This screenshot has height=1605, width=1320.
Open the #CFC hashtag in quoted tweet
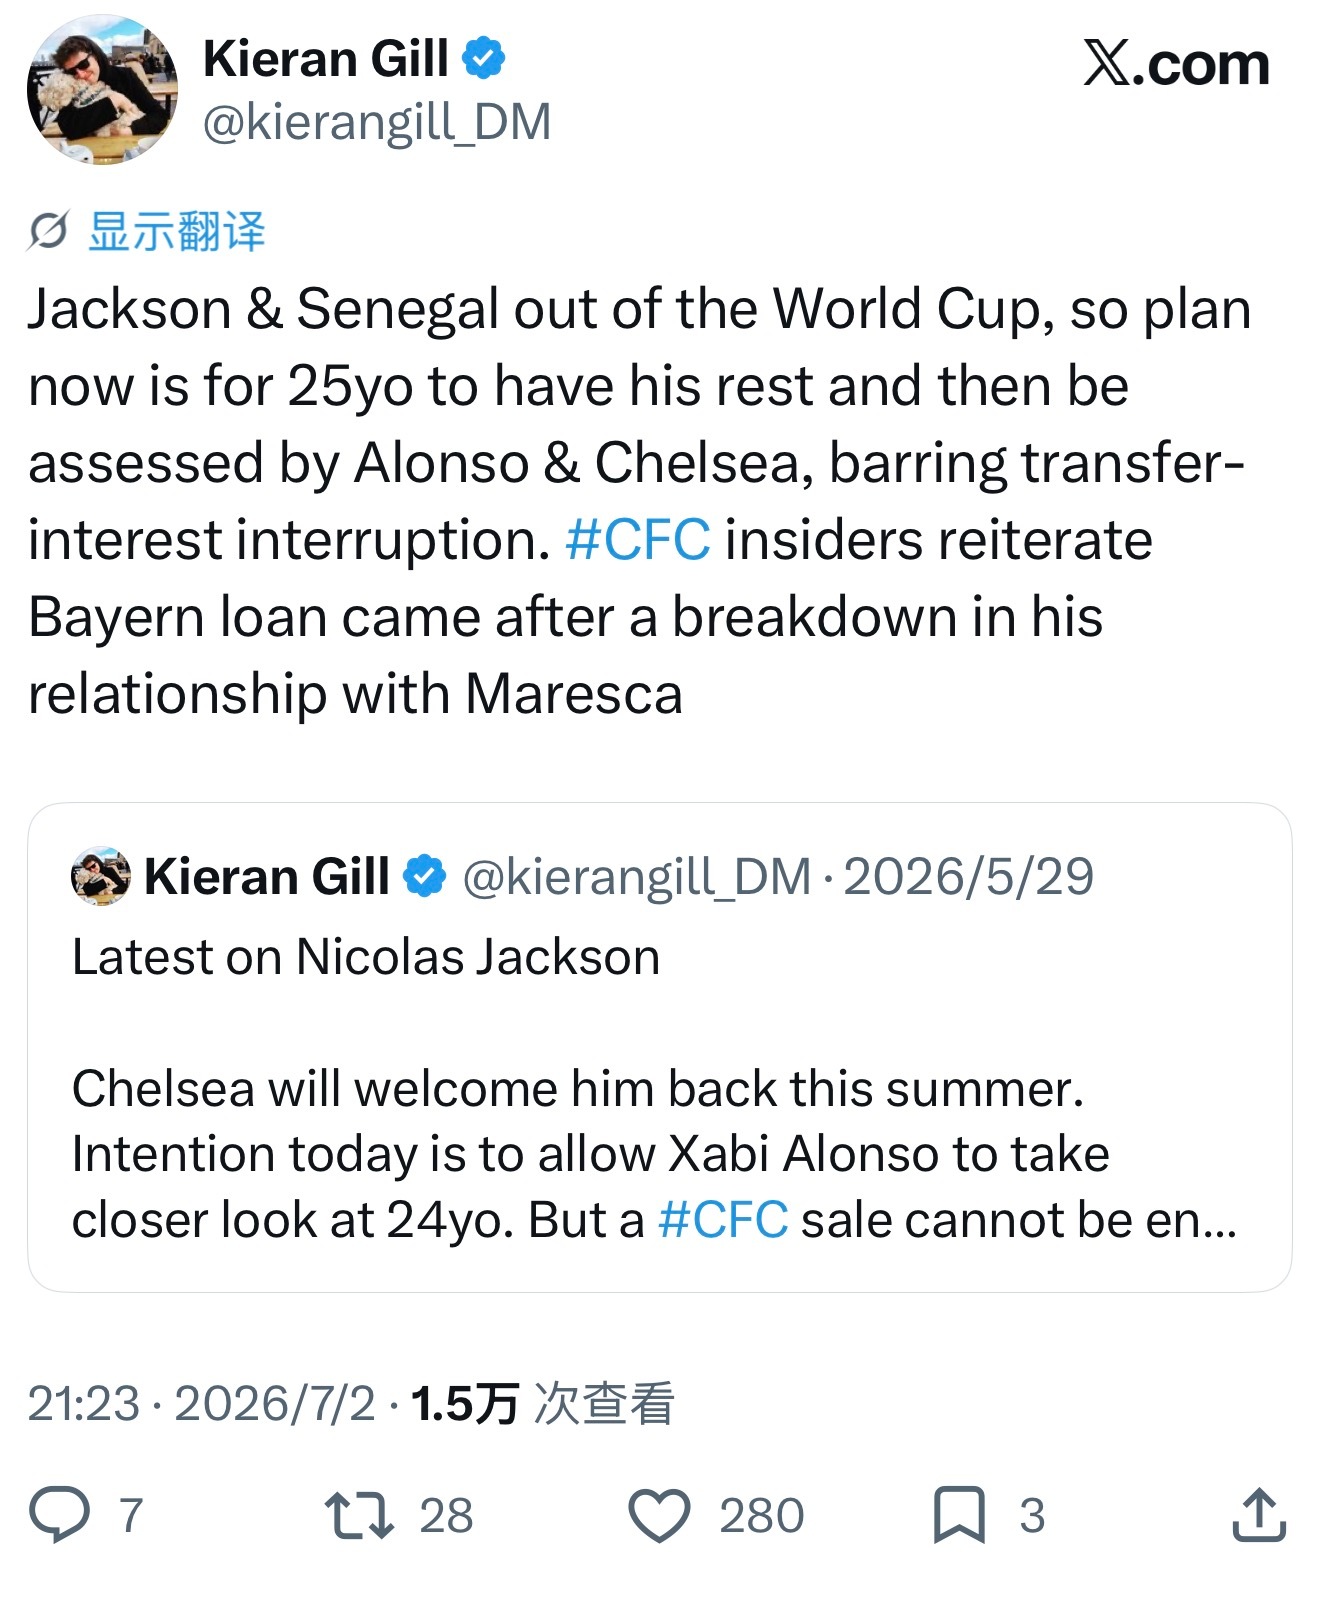723,1220
